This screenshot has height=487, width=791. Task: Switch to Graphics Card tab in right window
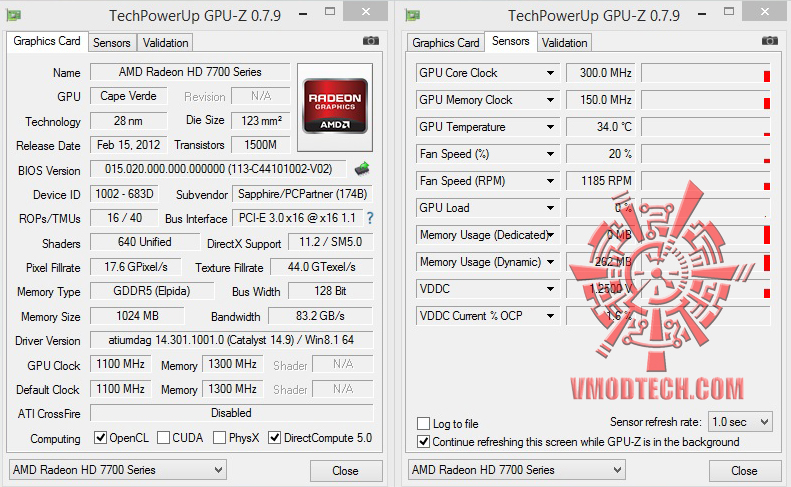(x=445, y=43)
